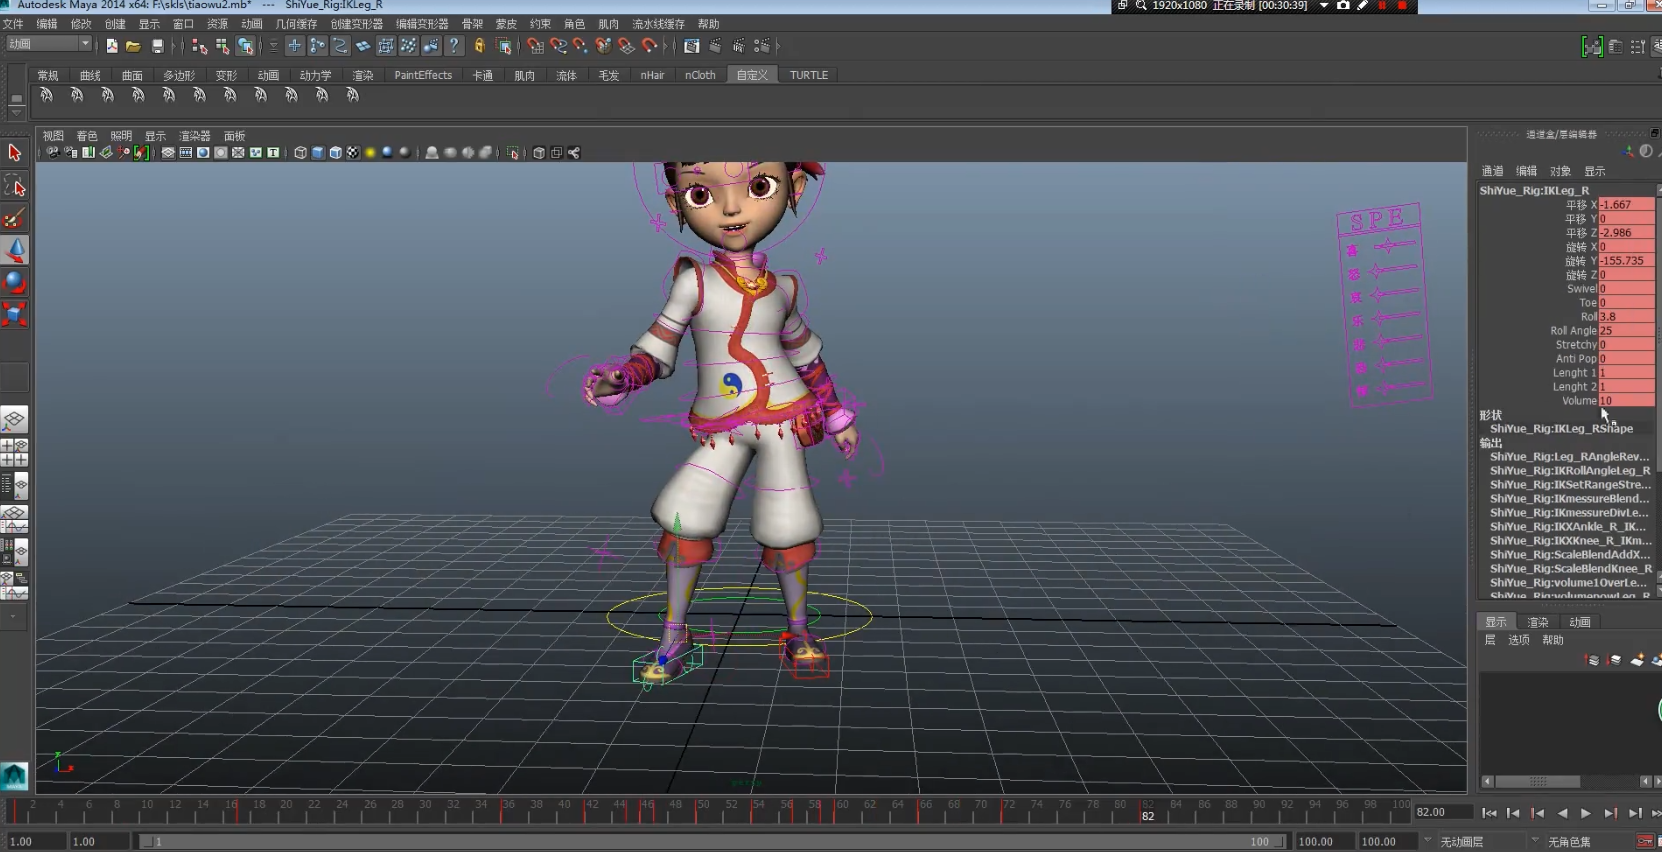
Task: Toggle use all lights yellow bulb icon
Action: (370, 153)
